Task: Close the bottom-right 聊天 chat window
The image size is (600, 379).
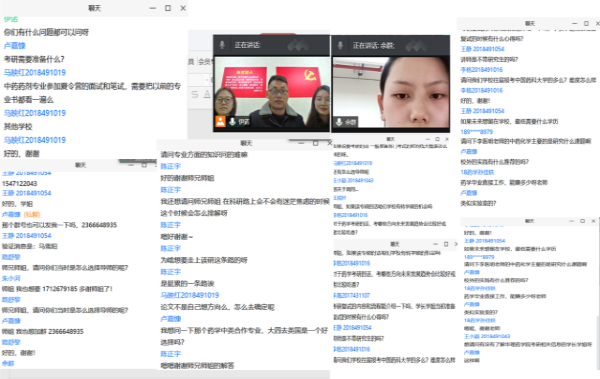Action: click(593, 221)
